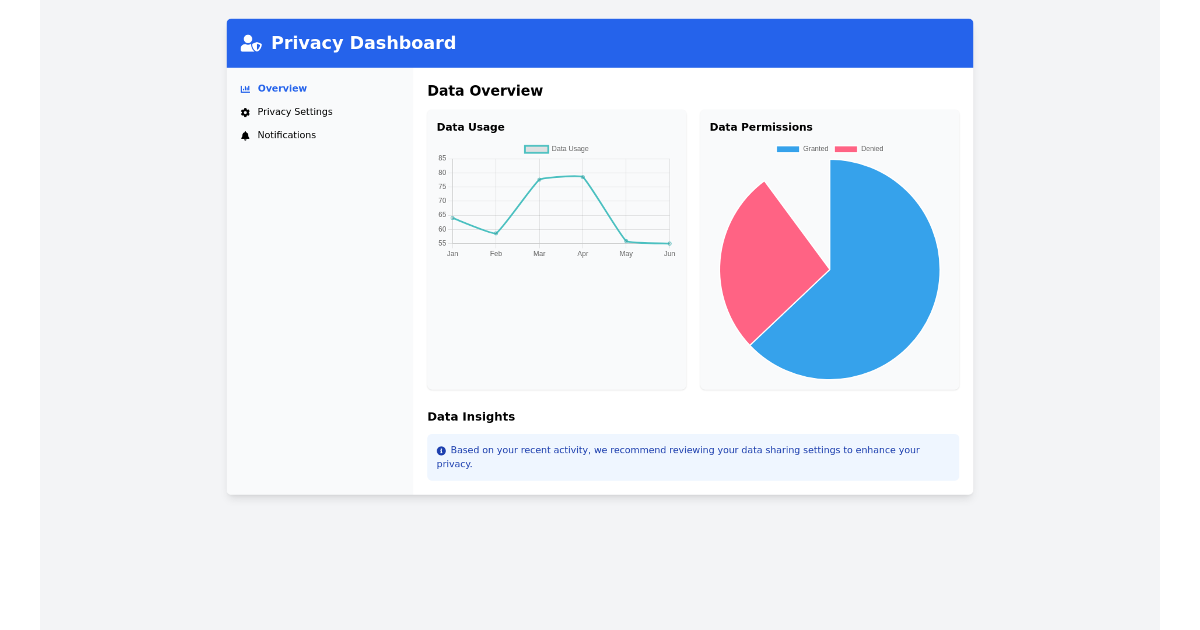Click the user avatar icon in the header
This screenshot has width=1200, height=630.
pos(248,43)
